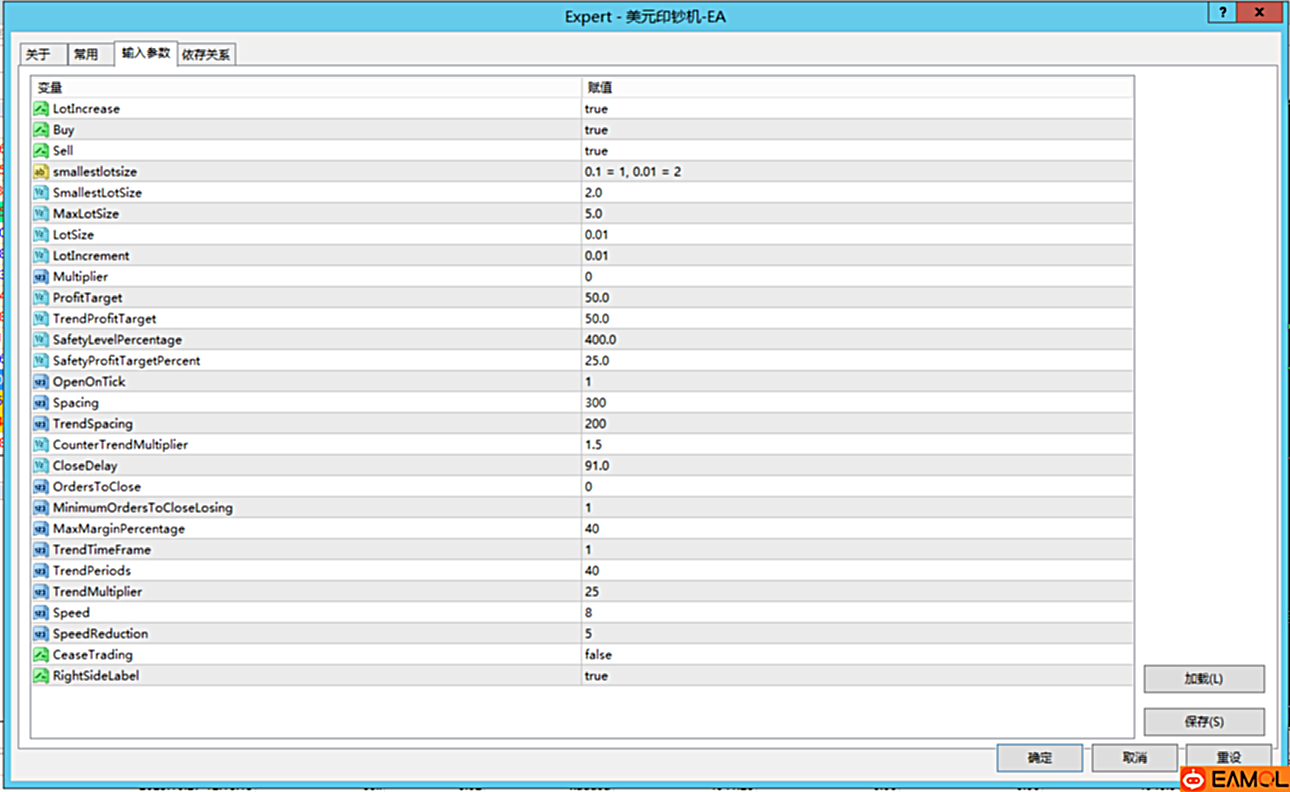Click the RightSideLabel parameter icon

(41, 676)
